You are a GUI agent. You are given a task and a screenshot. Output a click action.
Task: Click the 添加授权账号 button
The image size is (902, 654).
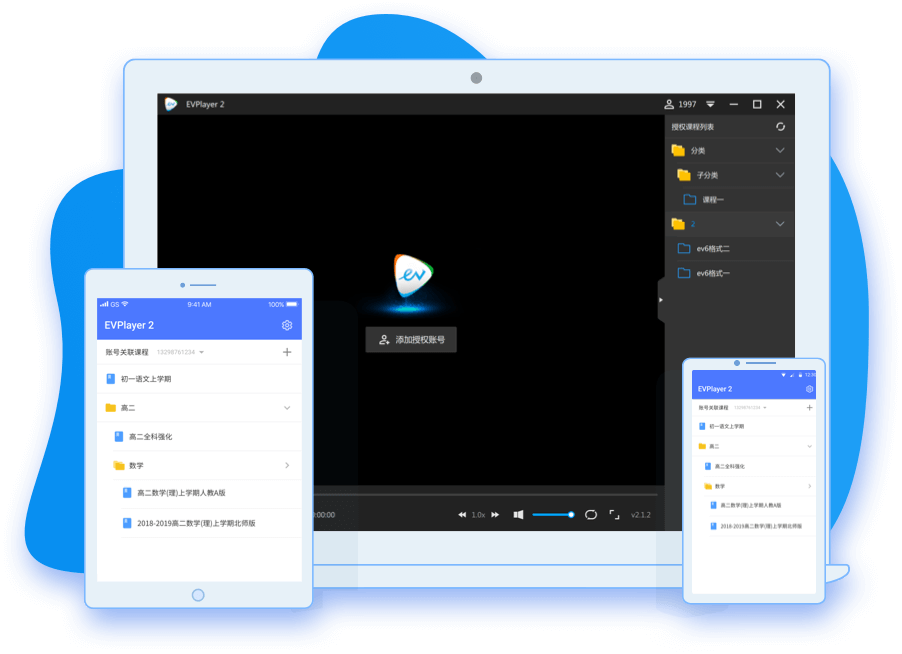(413, 339)
